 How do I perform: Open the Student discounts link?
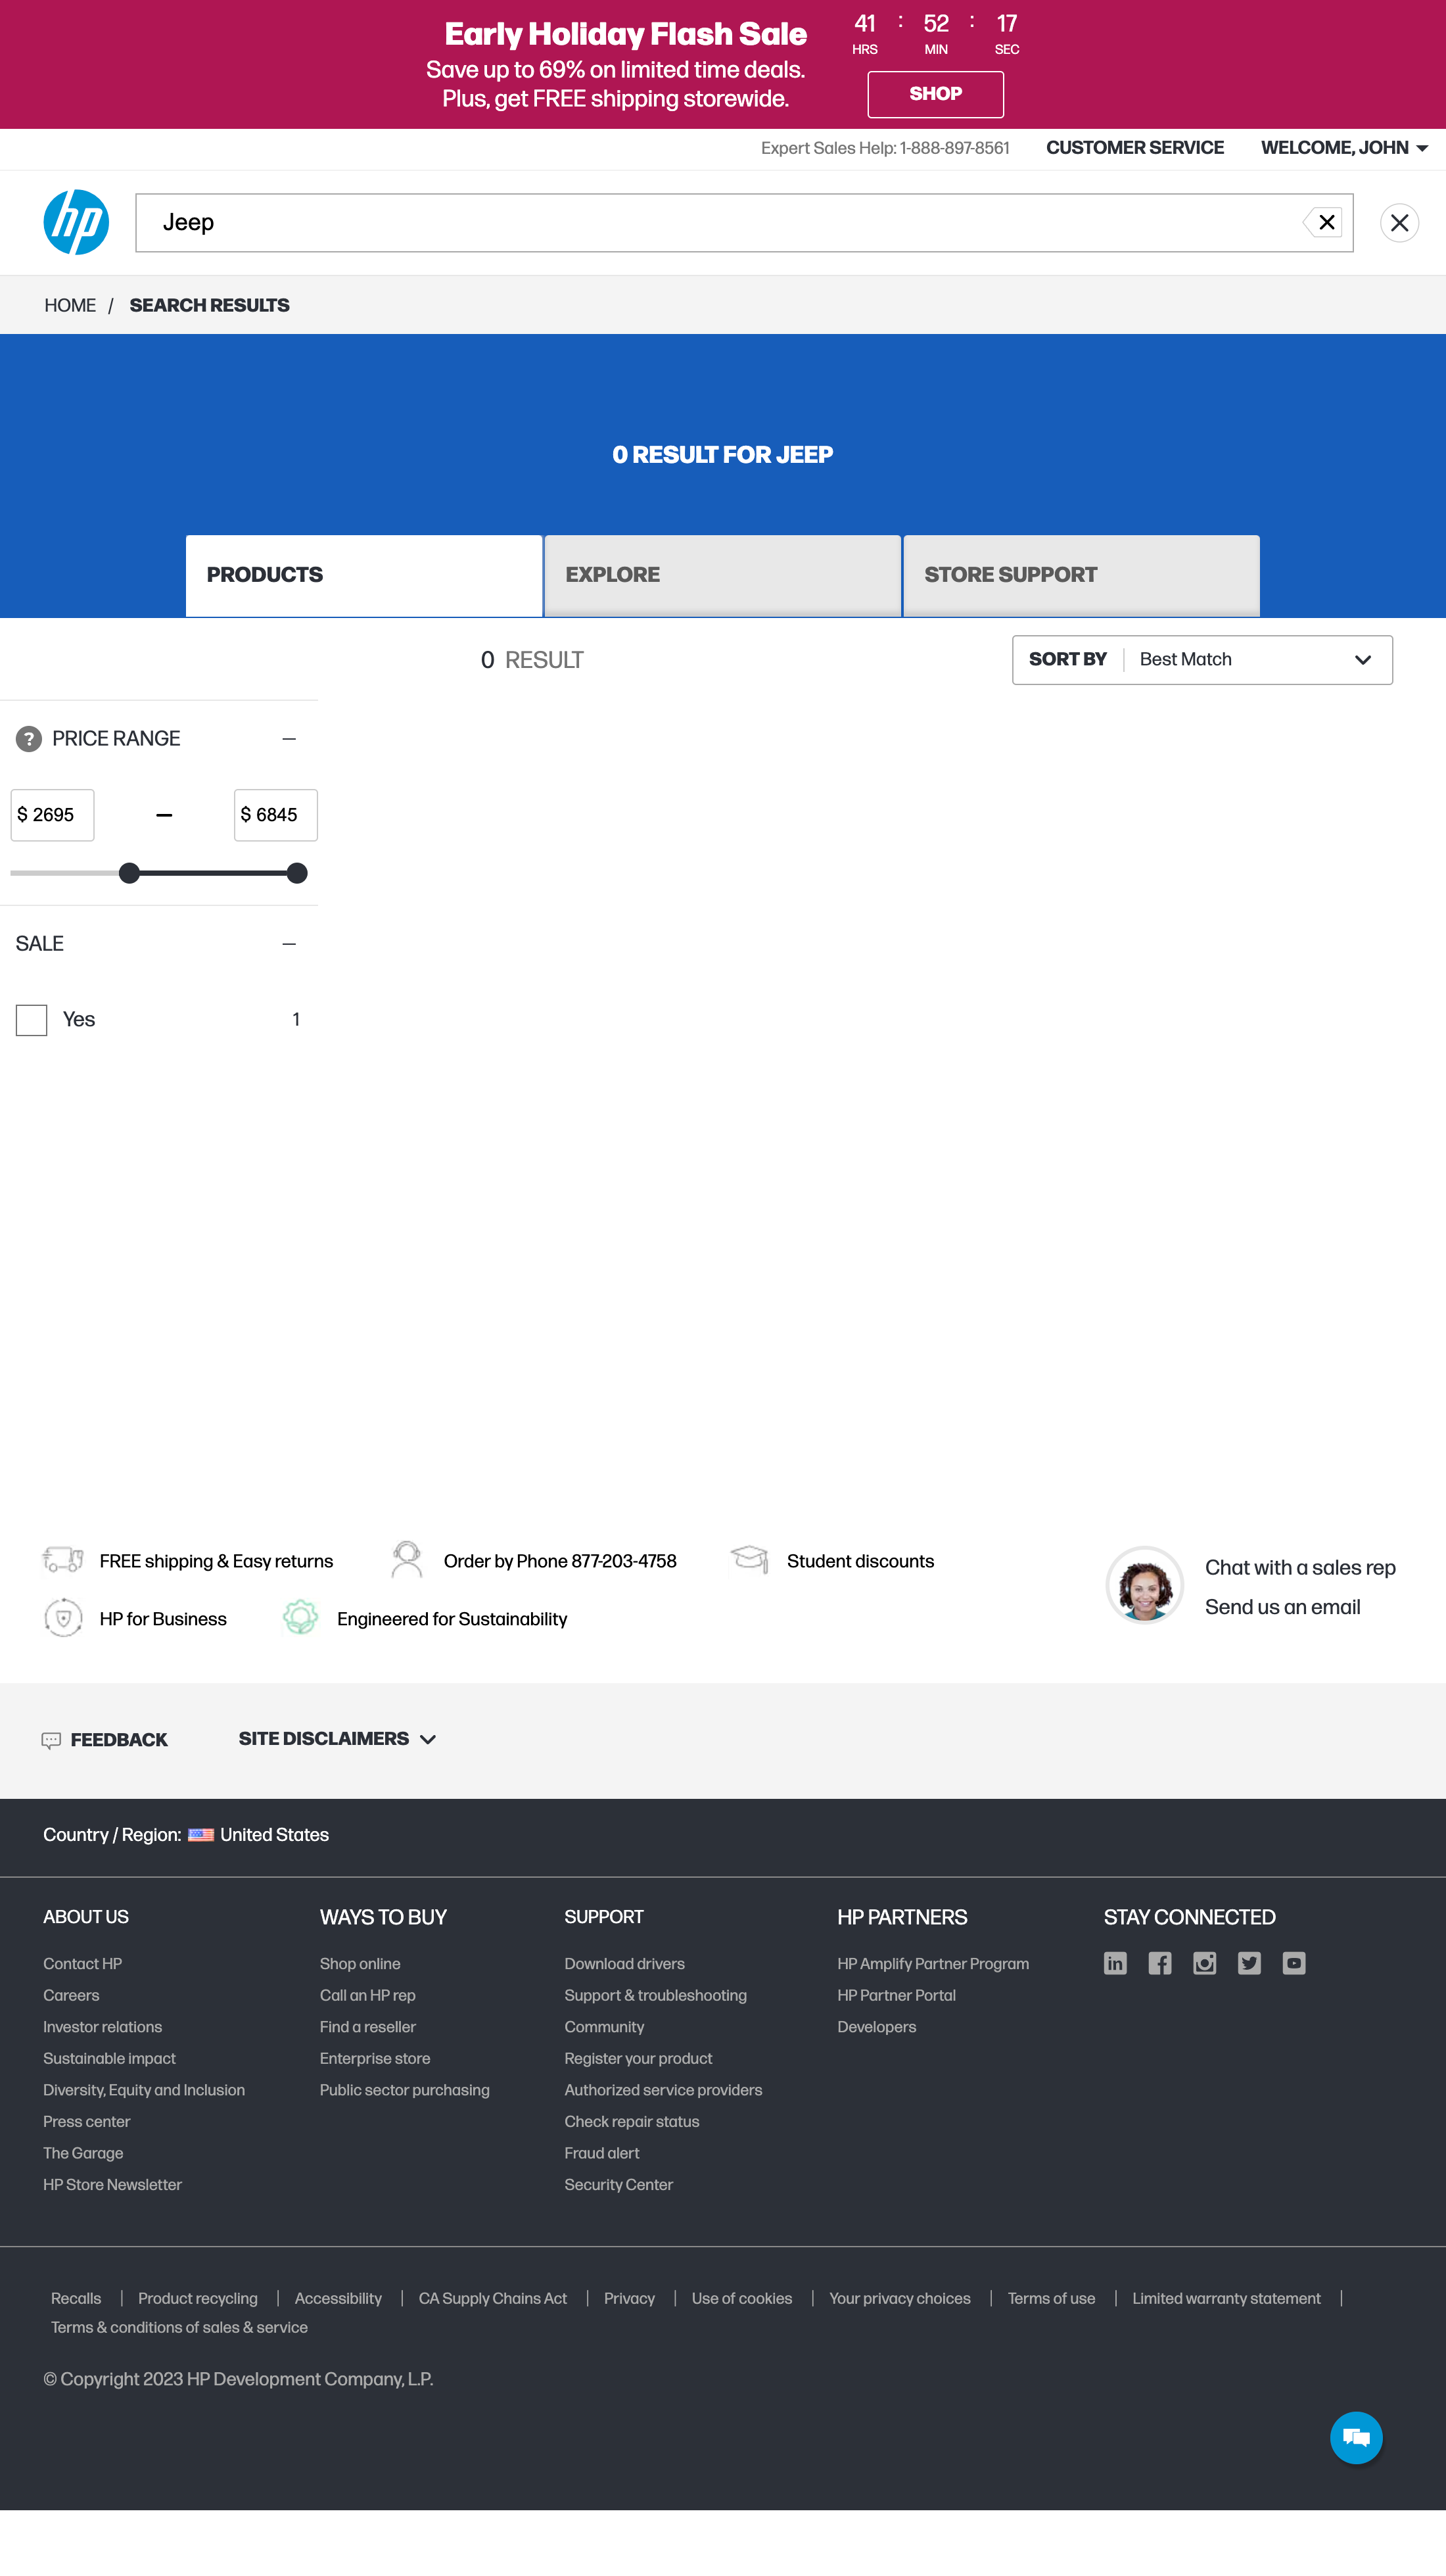(859, 1561)
